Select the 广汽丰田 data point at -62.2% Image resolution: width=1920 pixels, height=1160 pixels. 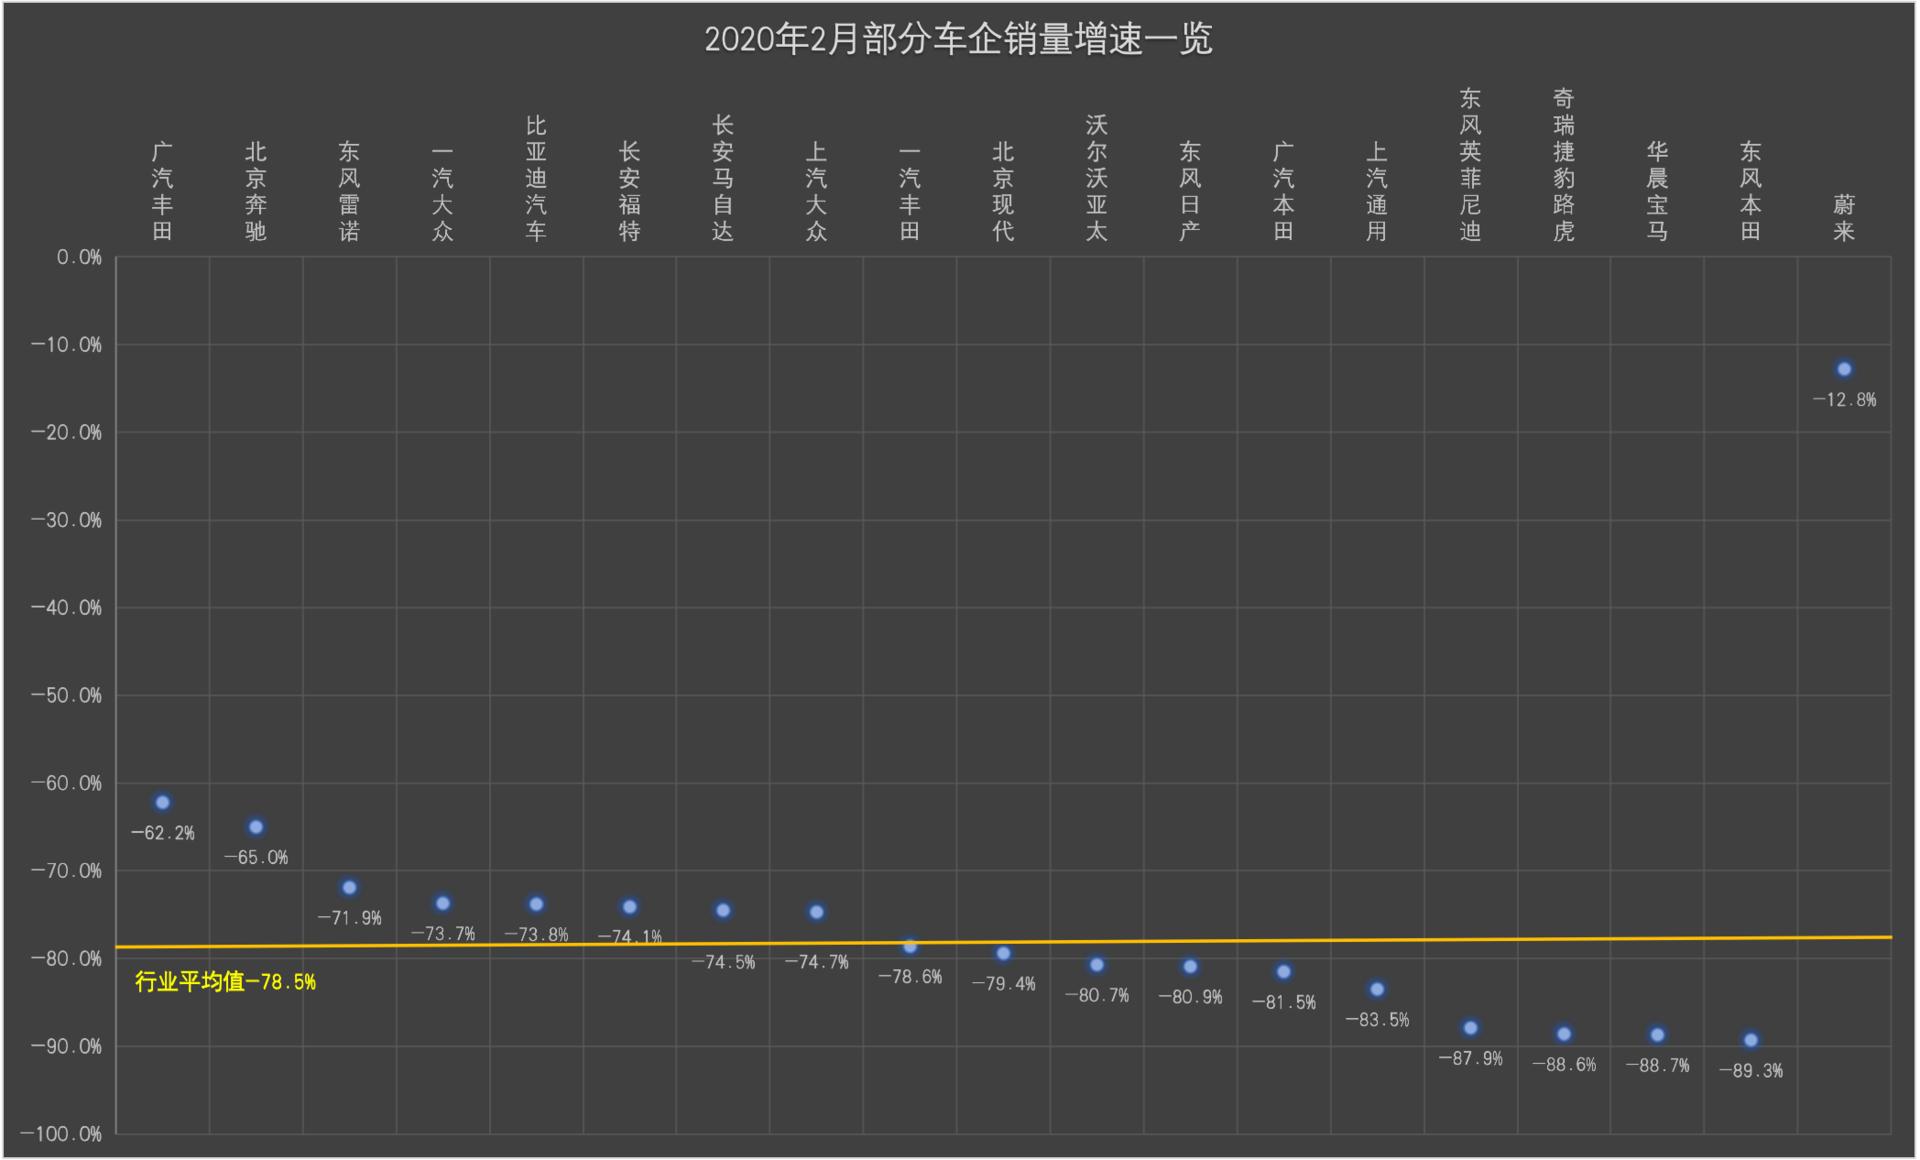click(x=163, y=802)
